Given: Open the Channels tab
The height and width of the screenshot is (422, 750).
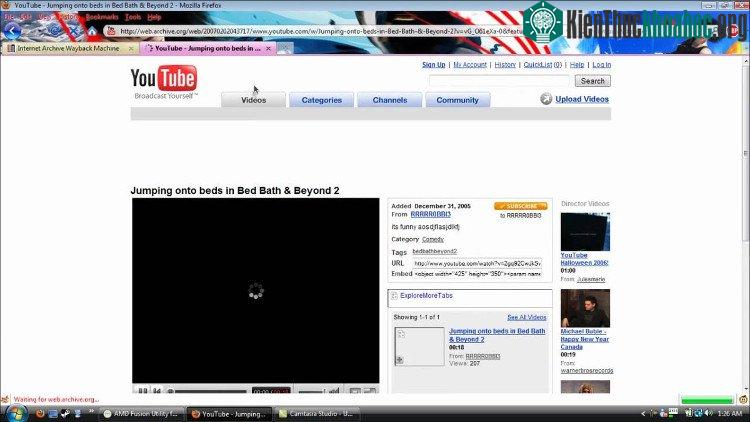Looking at the screenshot, I should 390,100.
